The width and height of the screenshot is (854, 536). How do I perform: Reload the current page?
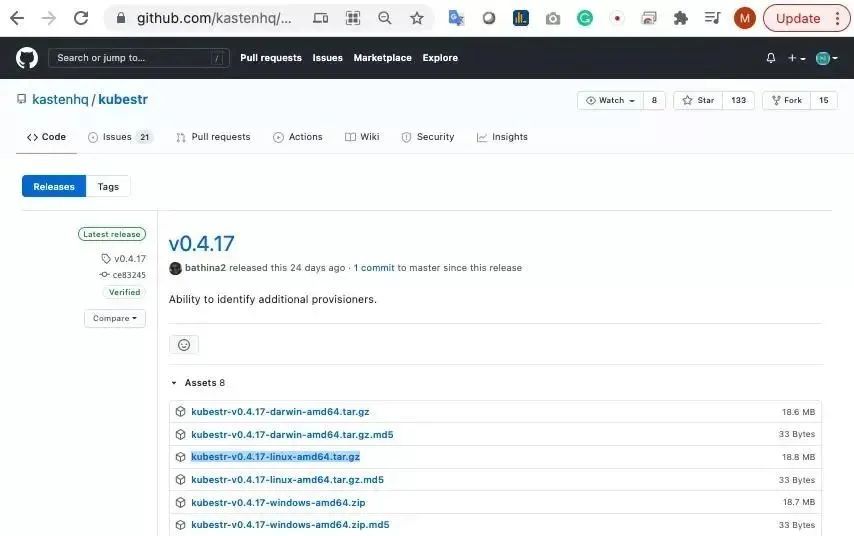81,19
